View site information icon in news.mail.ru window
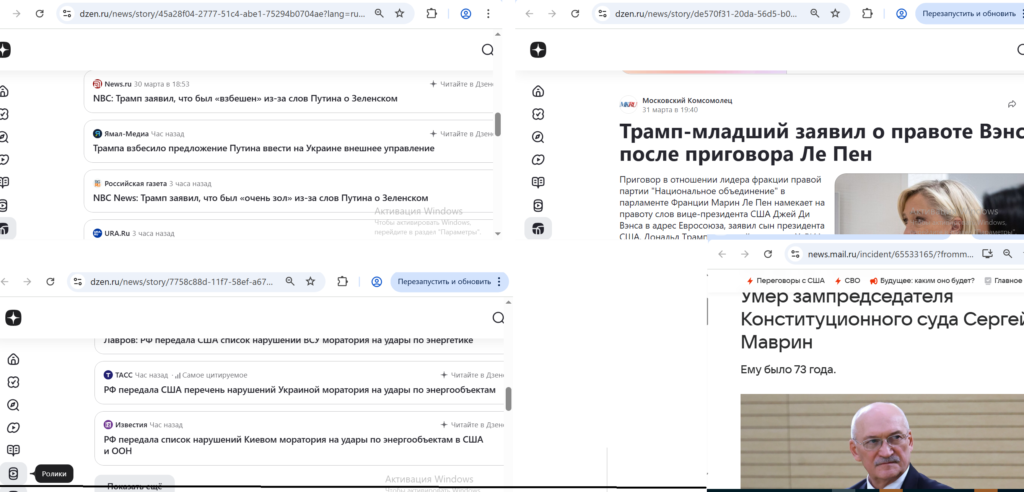This screenshot has width=1024, height=492. pyautogui.click(x=795, y=254)
